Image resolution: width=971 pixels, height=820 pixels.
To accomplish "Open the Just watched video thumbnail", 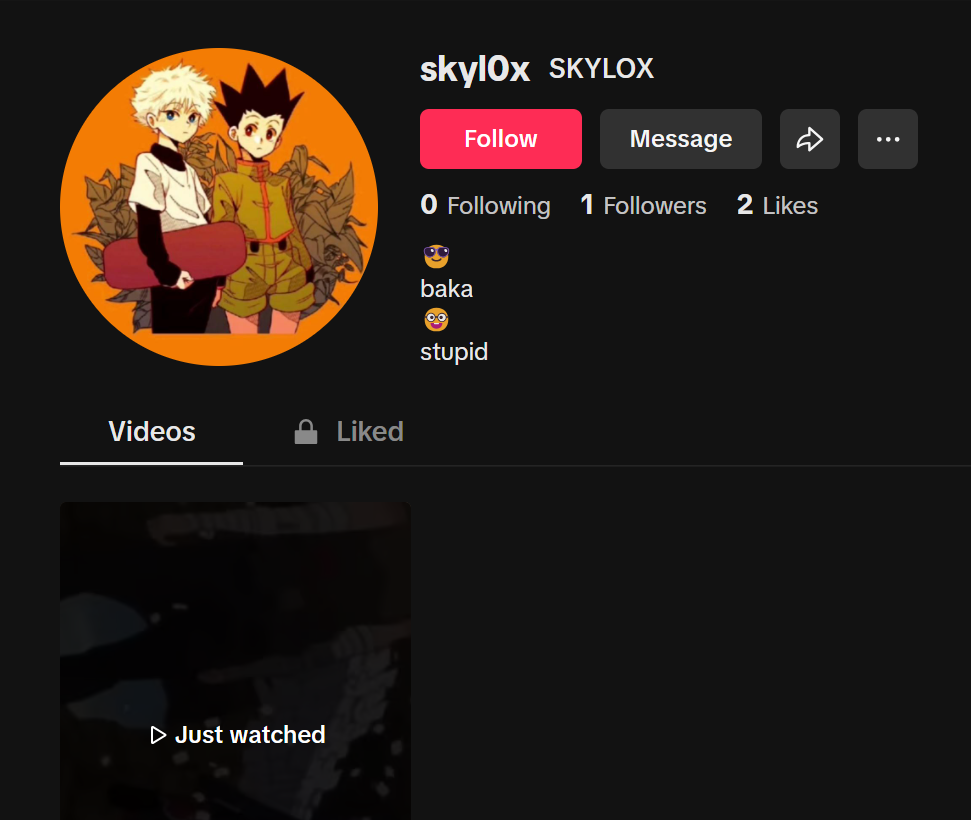I will click(235, 661).
